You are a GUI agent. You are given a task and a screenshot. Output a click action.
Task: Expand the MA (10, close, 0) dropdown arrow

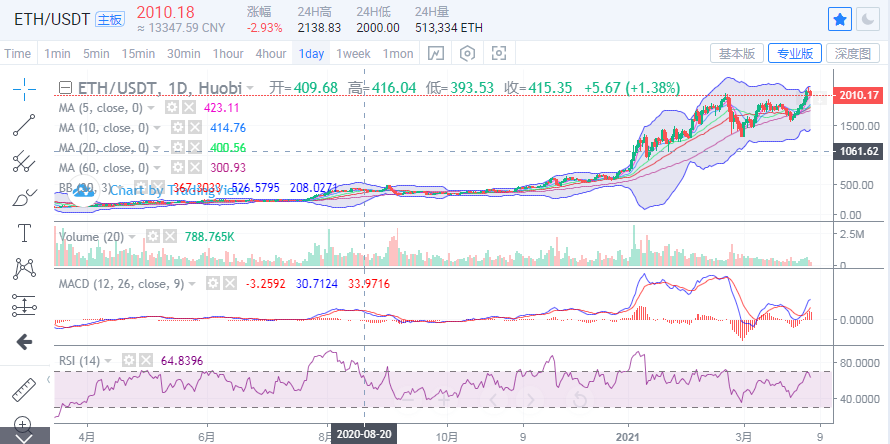pos(157,128)
